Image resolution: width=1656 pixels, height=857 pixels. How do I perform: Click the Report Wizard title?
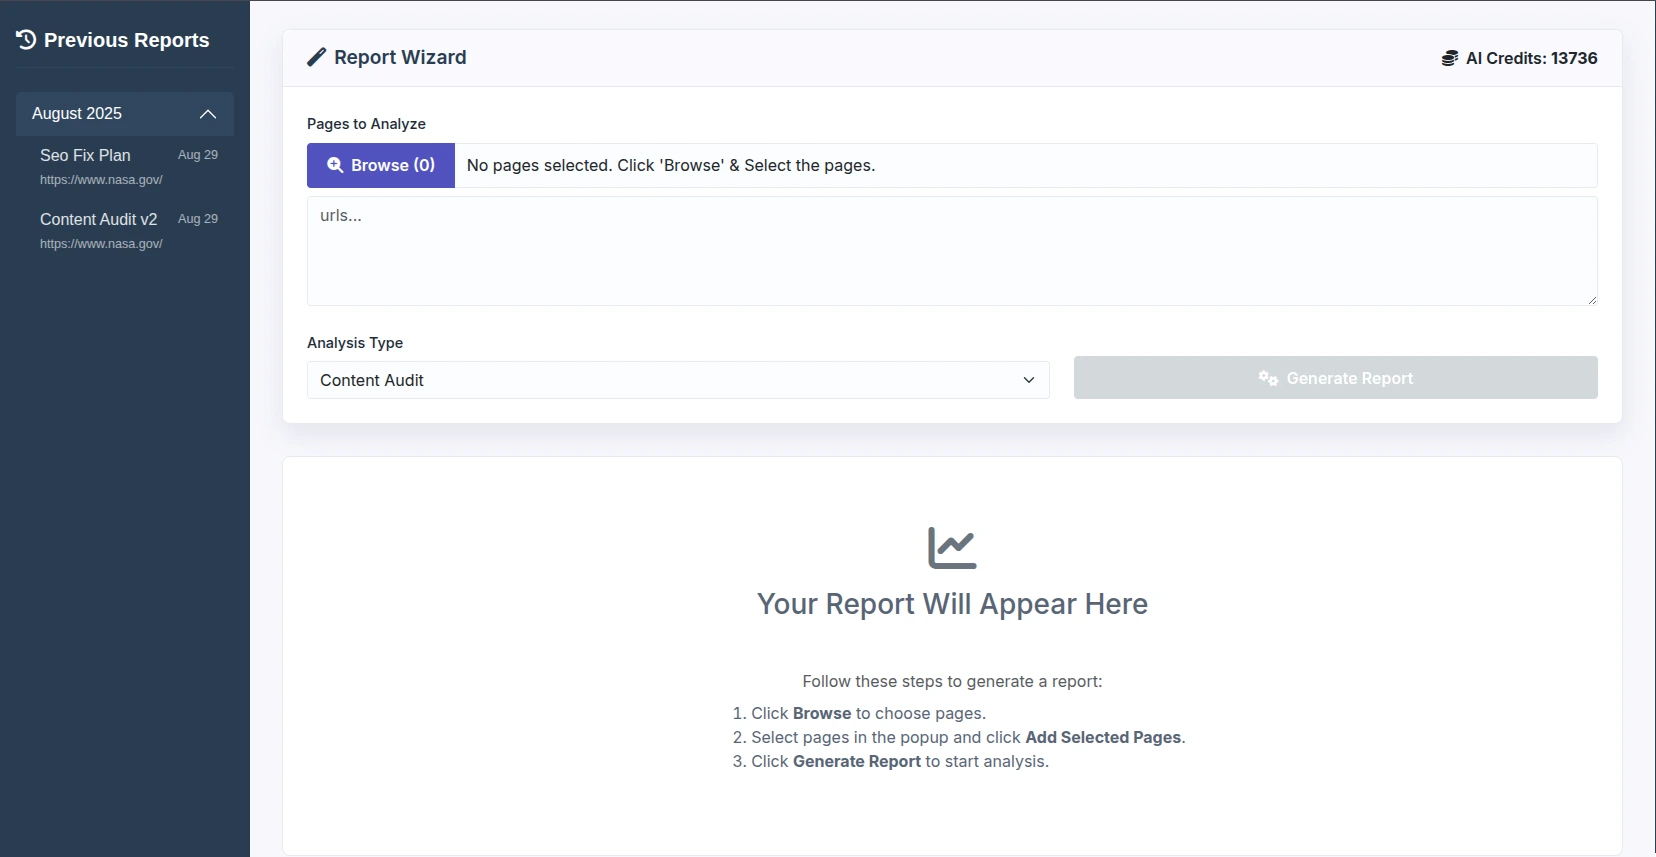400,57
